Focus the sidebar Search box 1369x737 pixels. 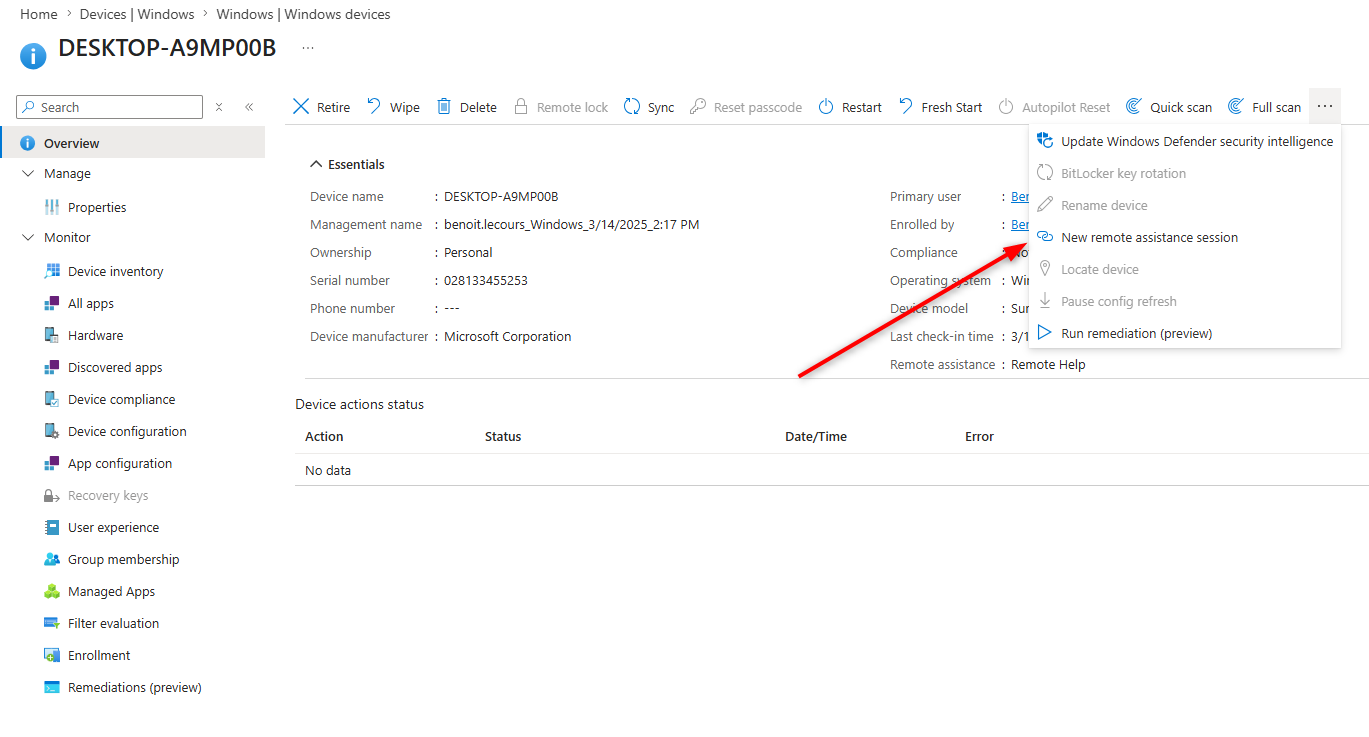coord(110,107)
